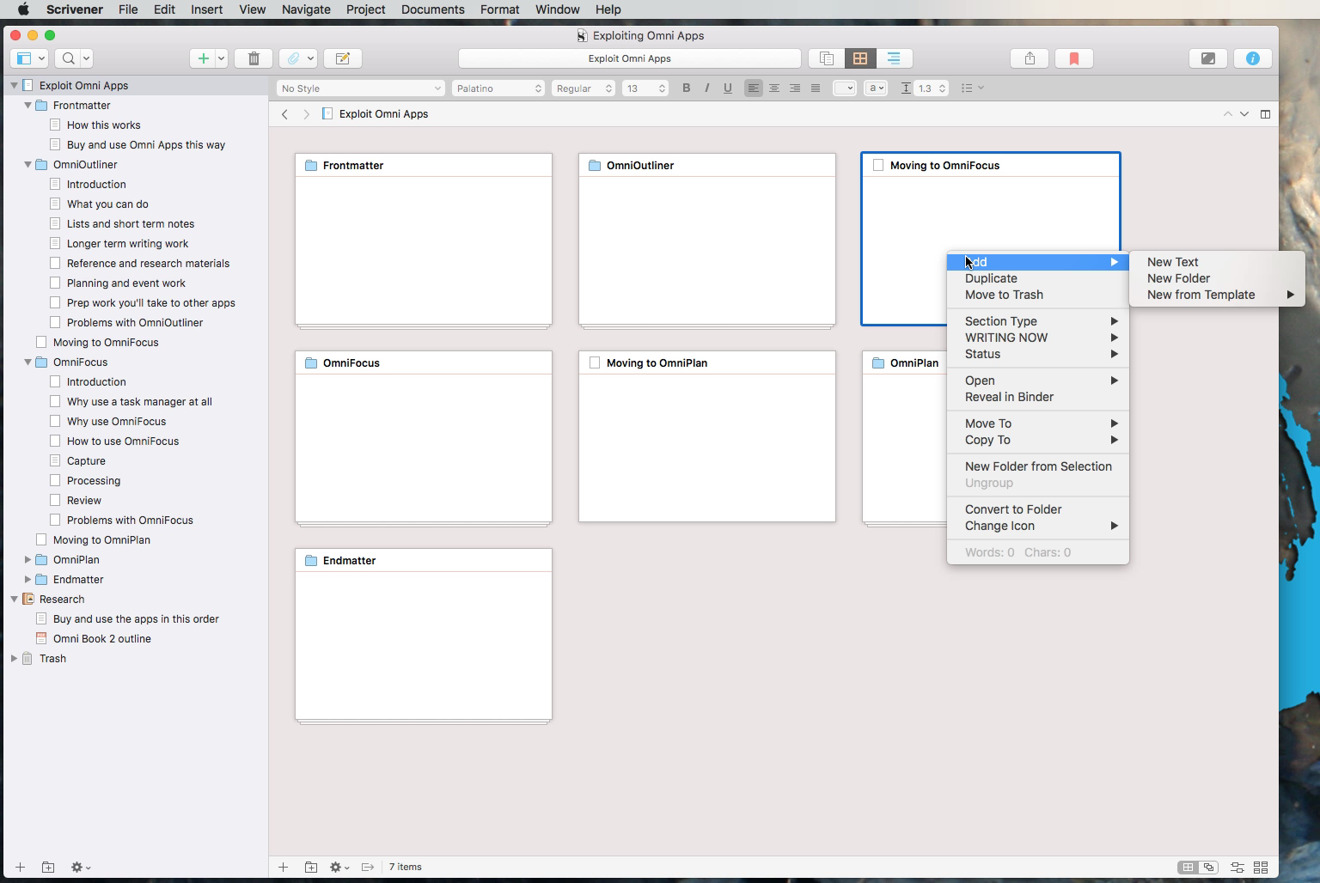
Task: Open Quick Reference toolbar icon
Action: 342,58
